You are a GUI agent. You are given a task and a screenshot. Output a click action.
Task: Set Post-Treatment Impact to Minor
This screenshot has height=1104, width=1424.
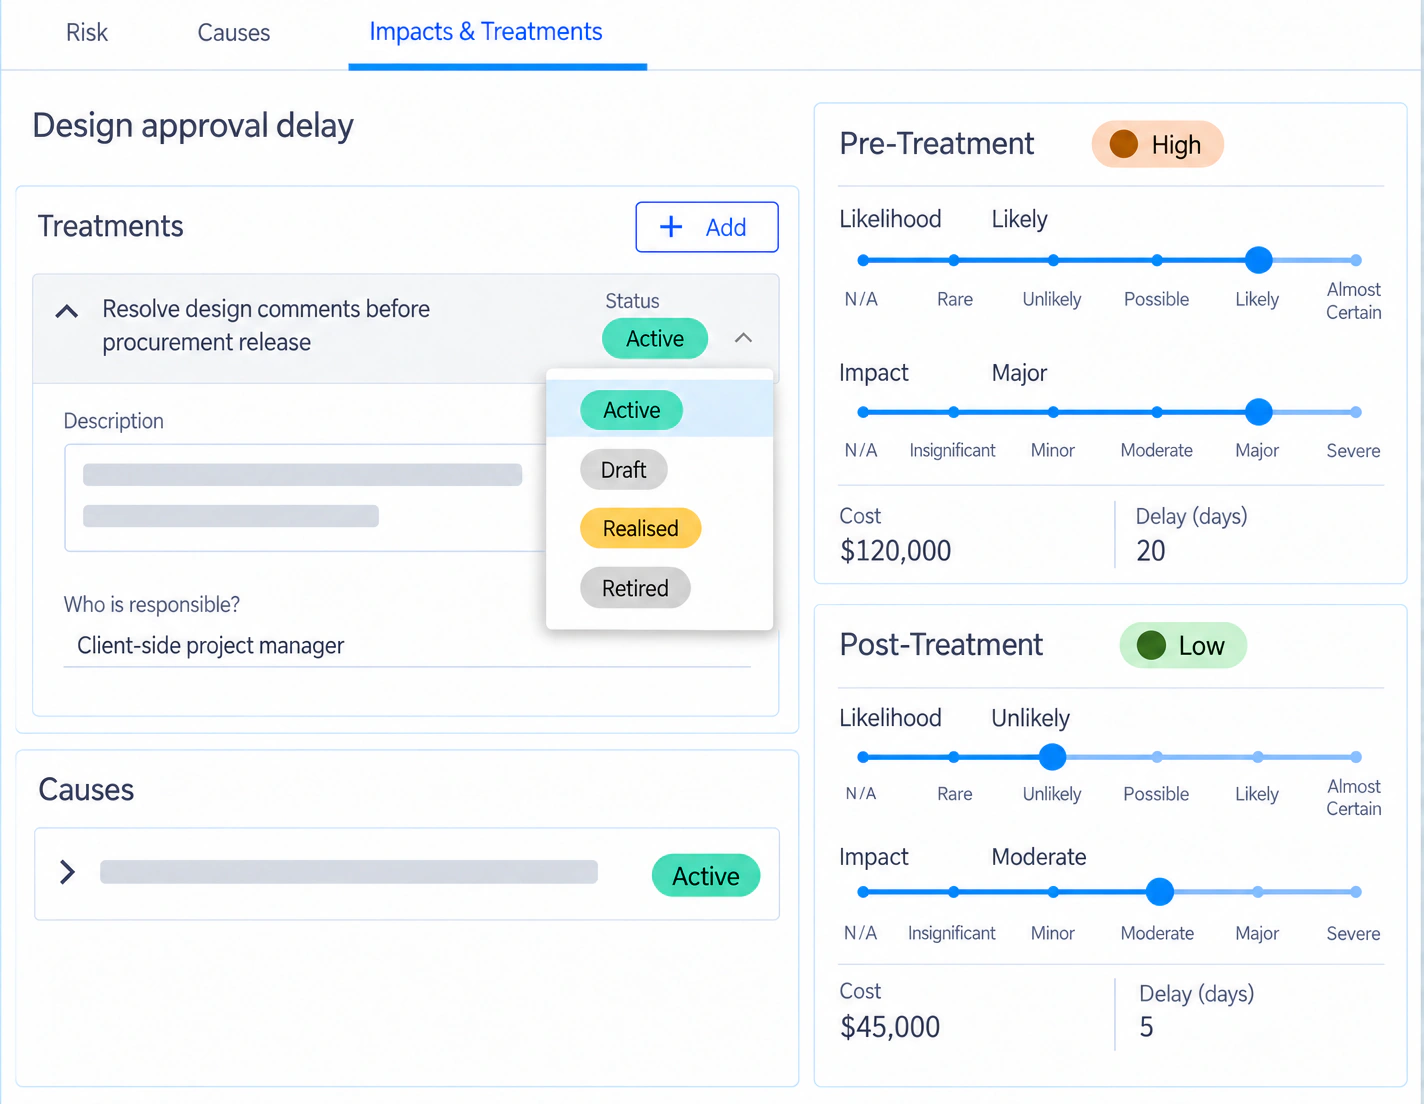(1053, 891)
